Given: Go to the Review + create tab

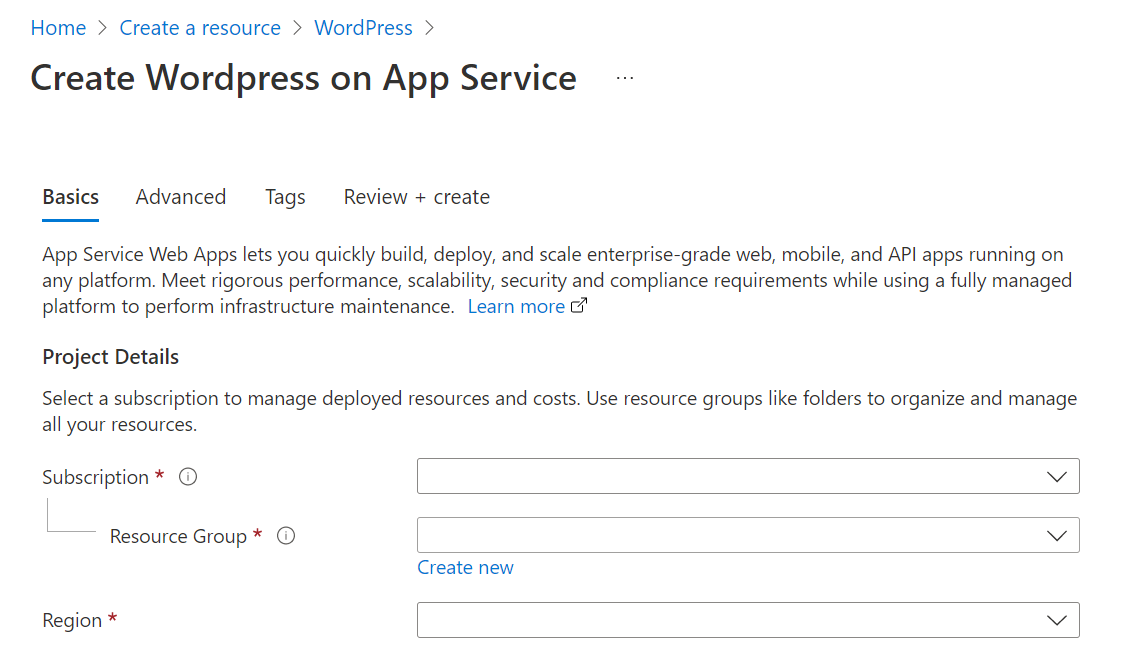Looking at the screenshot, I should pyautogui.click(x=417, y=197).
